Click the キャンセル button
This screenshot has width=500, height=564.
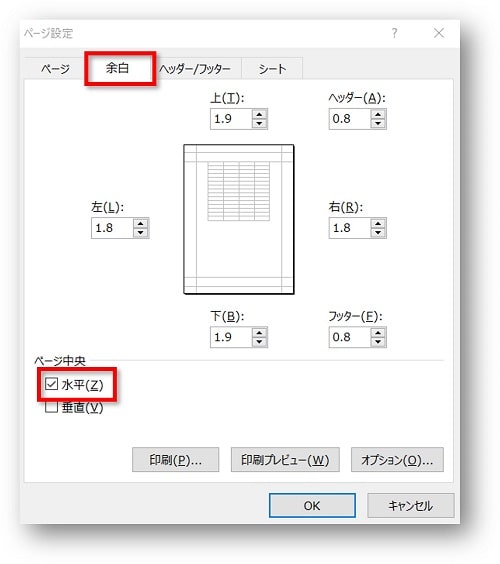(410, 505)
